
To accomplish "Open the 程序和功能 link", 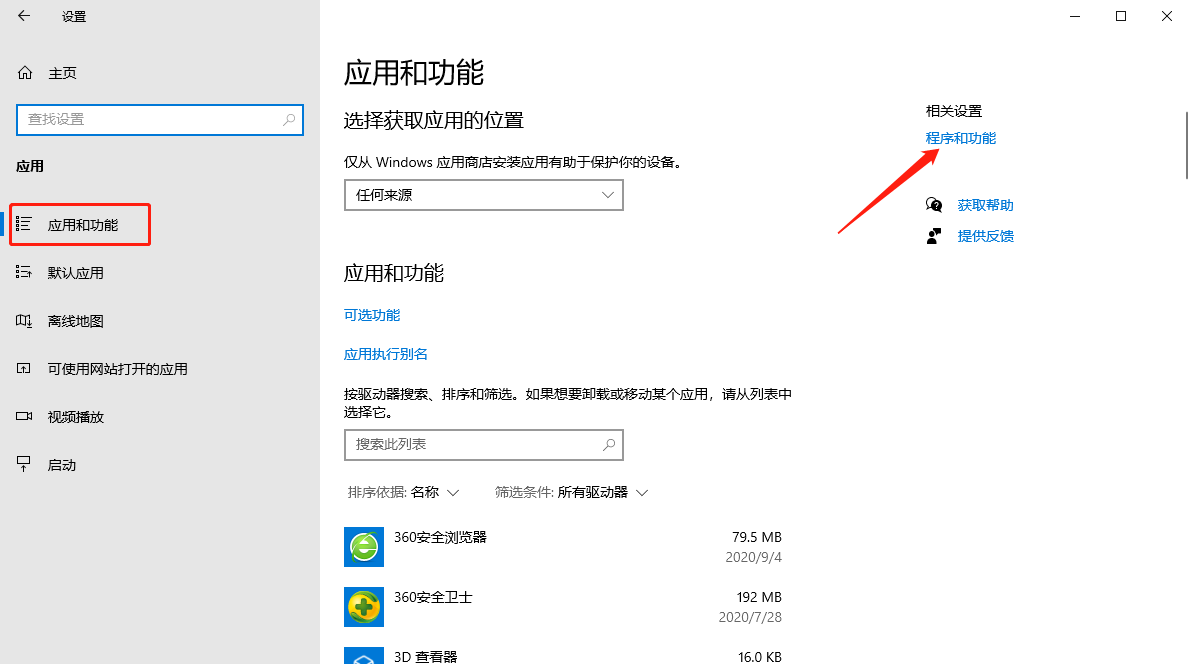I will point(961,137).
